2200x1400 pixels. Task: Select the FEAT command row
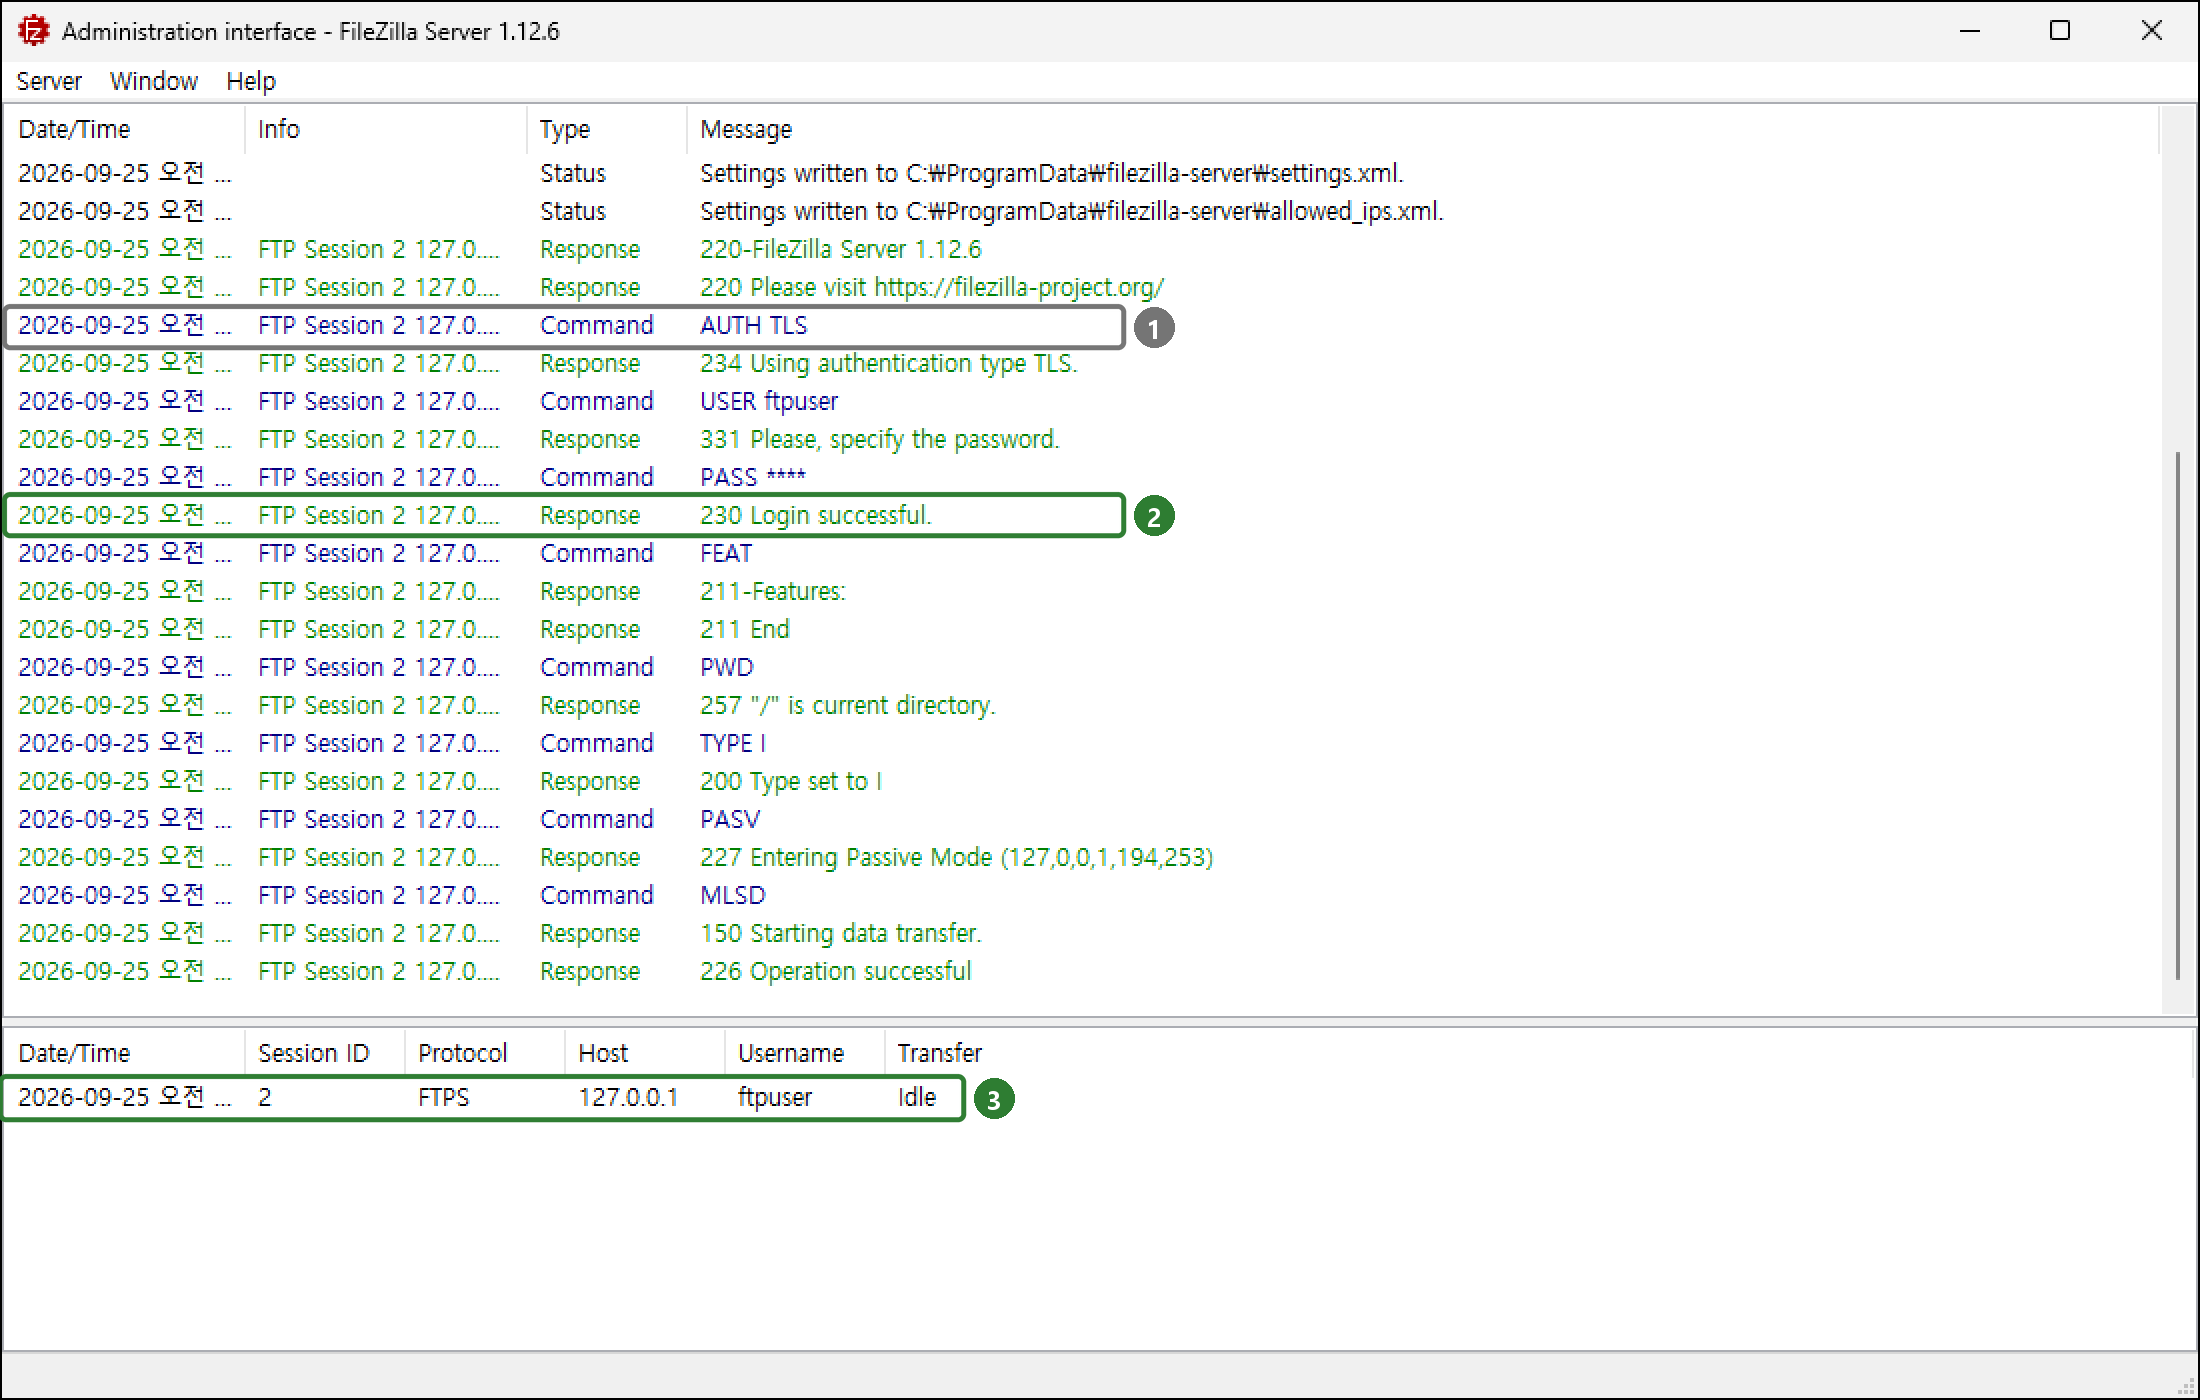1080,553
